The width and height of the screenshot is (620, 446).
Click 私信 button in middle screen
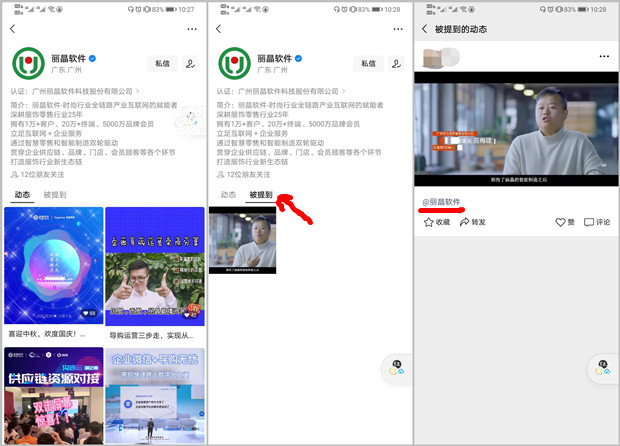pyautogui.click(x=369, y=64)
